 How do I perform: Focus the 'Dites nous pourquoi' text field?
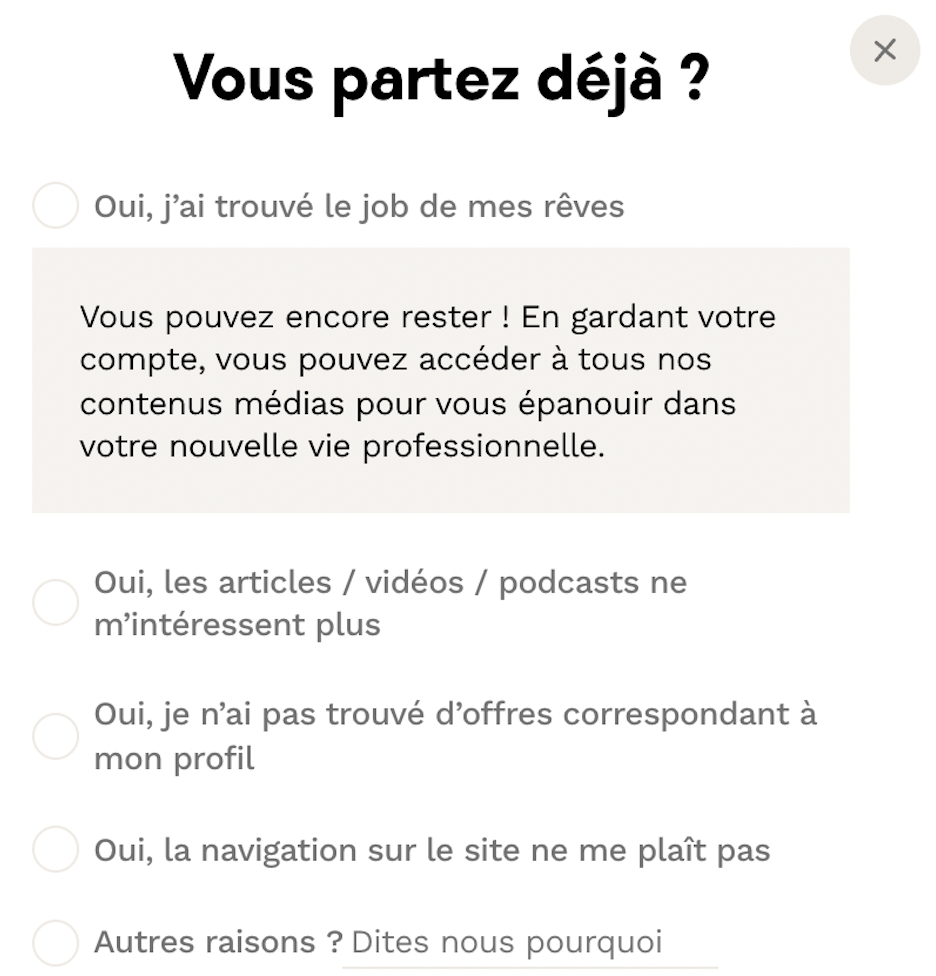pos(530,943)
